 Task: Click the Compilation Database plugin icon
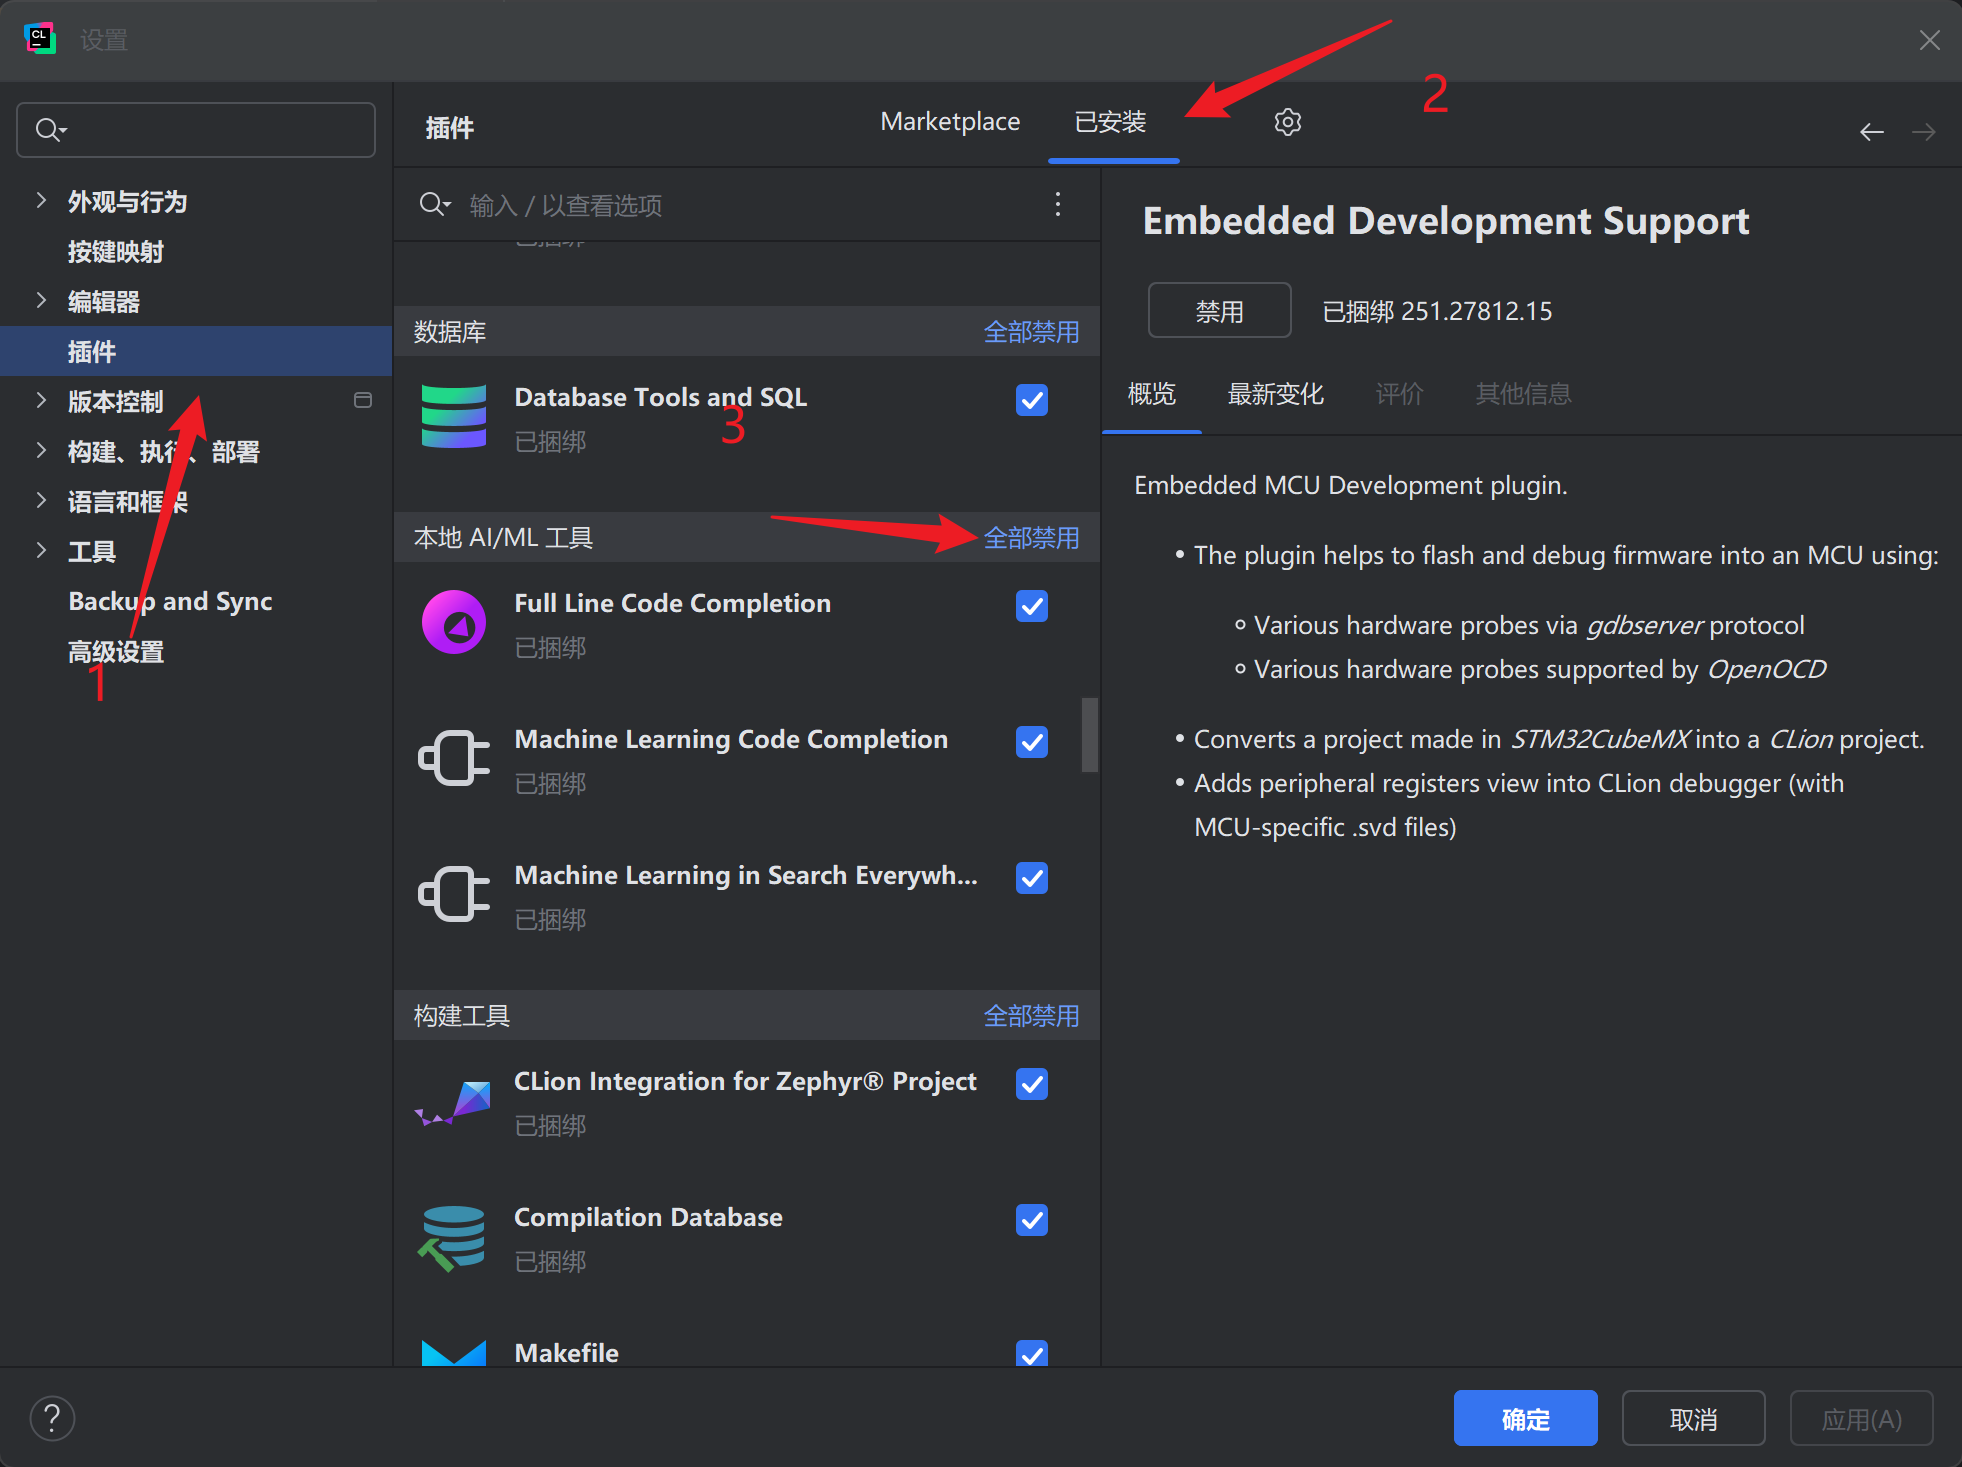[454, 1237]
